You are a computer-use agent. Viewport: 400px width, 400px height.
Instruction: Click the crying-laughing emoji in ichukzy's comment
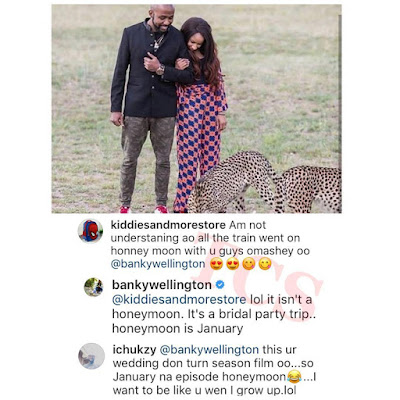coord(295,377)
